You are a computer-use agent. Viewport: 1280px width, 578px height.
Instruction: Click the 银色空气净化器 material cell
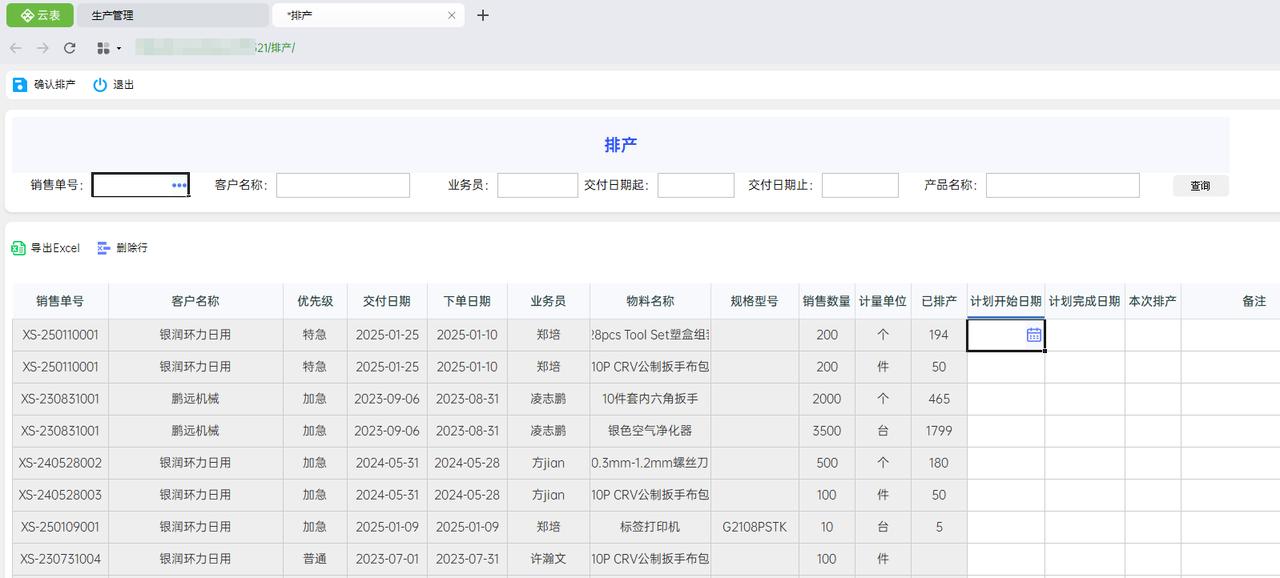click(650, 431)
